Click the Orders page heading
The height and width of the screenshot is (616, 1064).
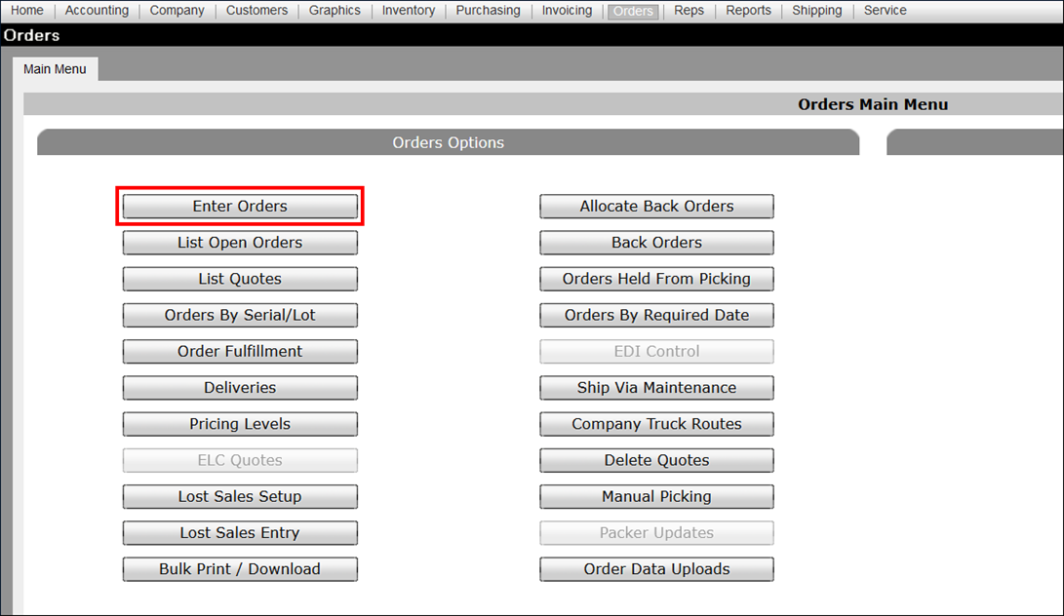31,35
